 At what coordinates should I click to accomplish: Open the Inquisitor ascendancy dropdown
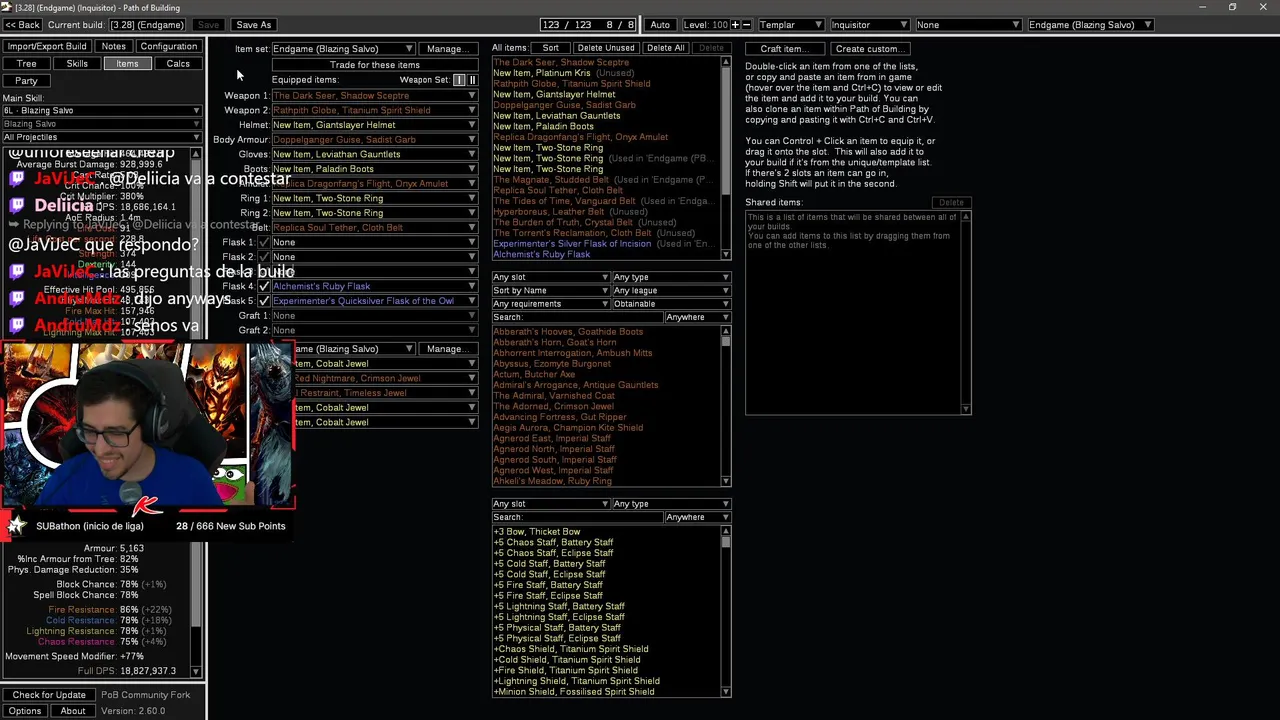coord(868,25)
